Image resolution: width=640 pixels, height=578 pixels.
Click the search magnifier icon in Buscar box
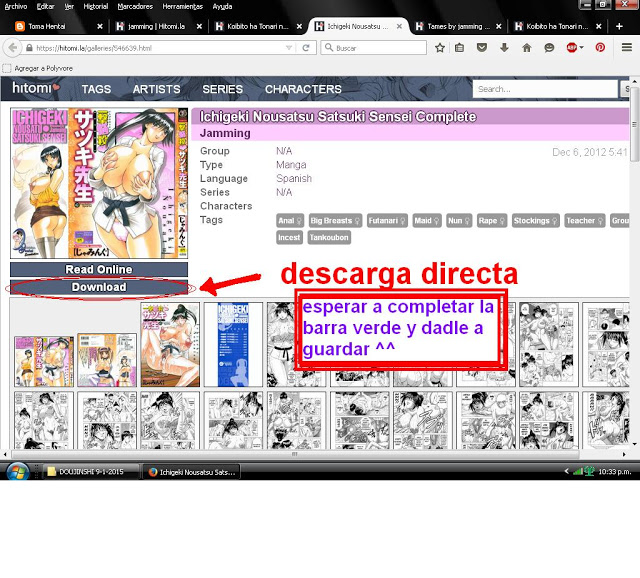coord(329,48)
